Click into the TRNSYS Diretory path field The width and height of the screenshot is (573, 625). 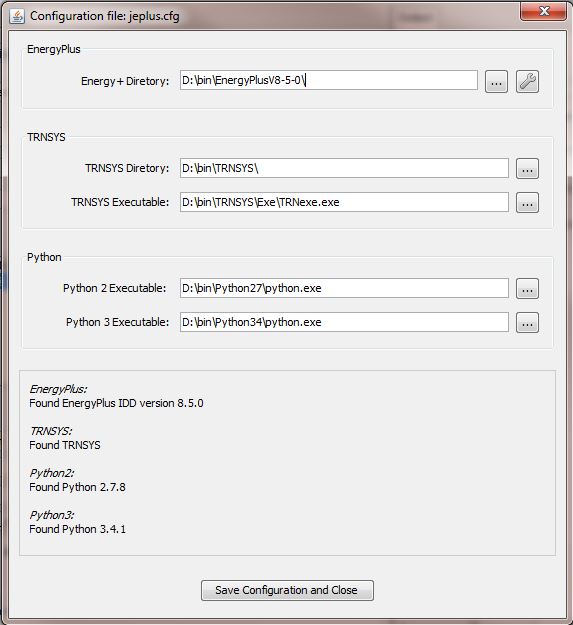[x=344, y=168]
